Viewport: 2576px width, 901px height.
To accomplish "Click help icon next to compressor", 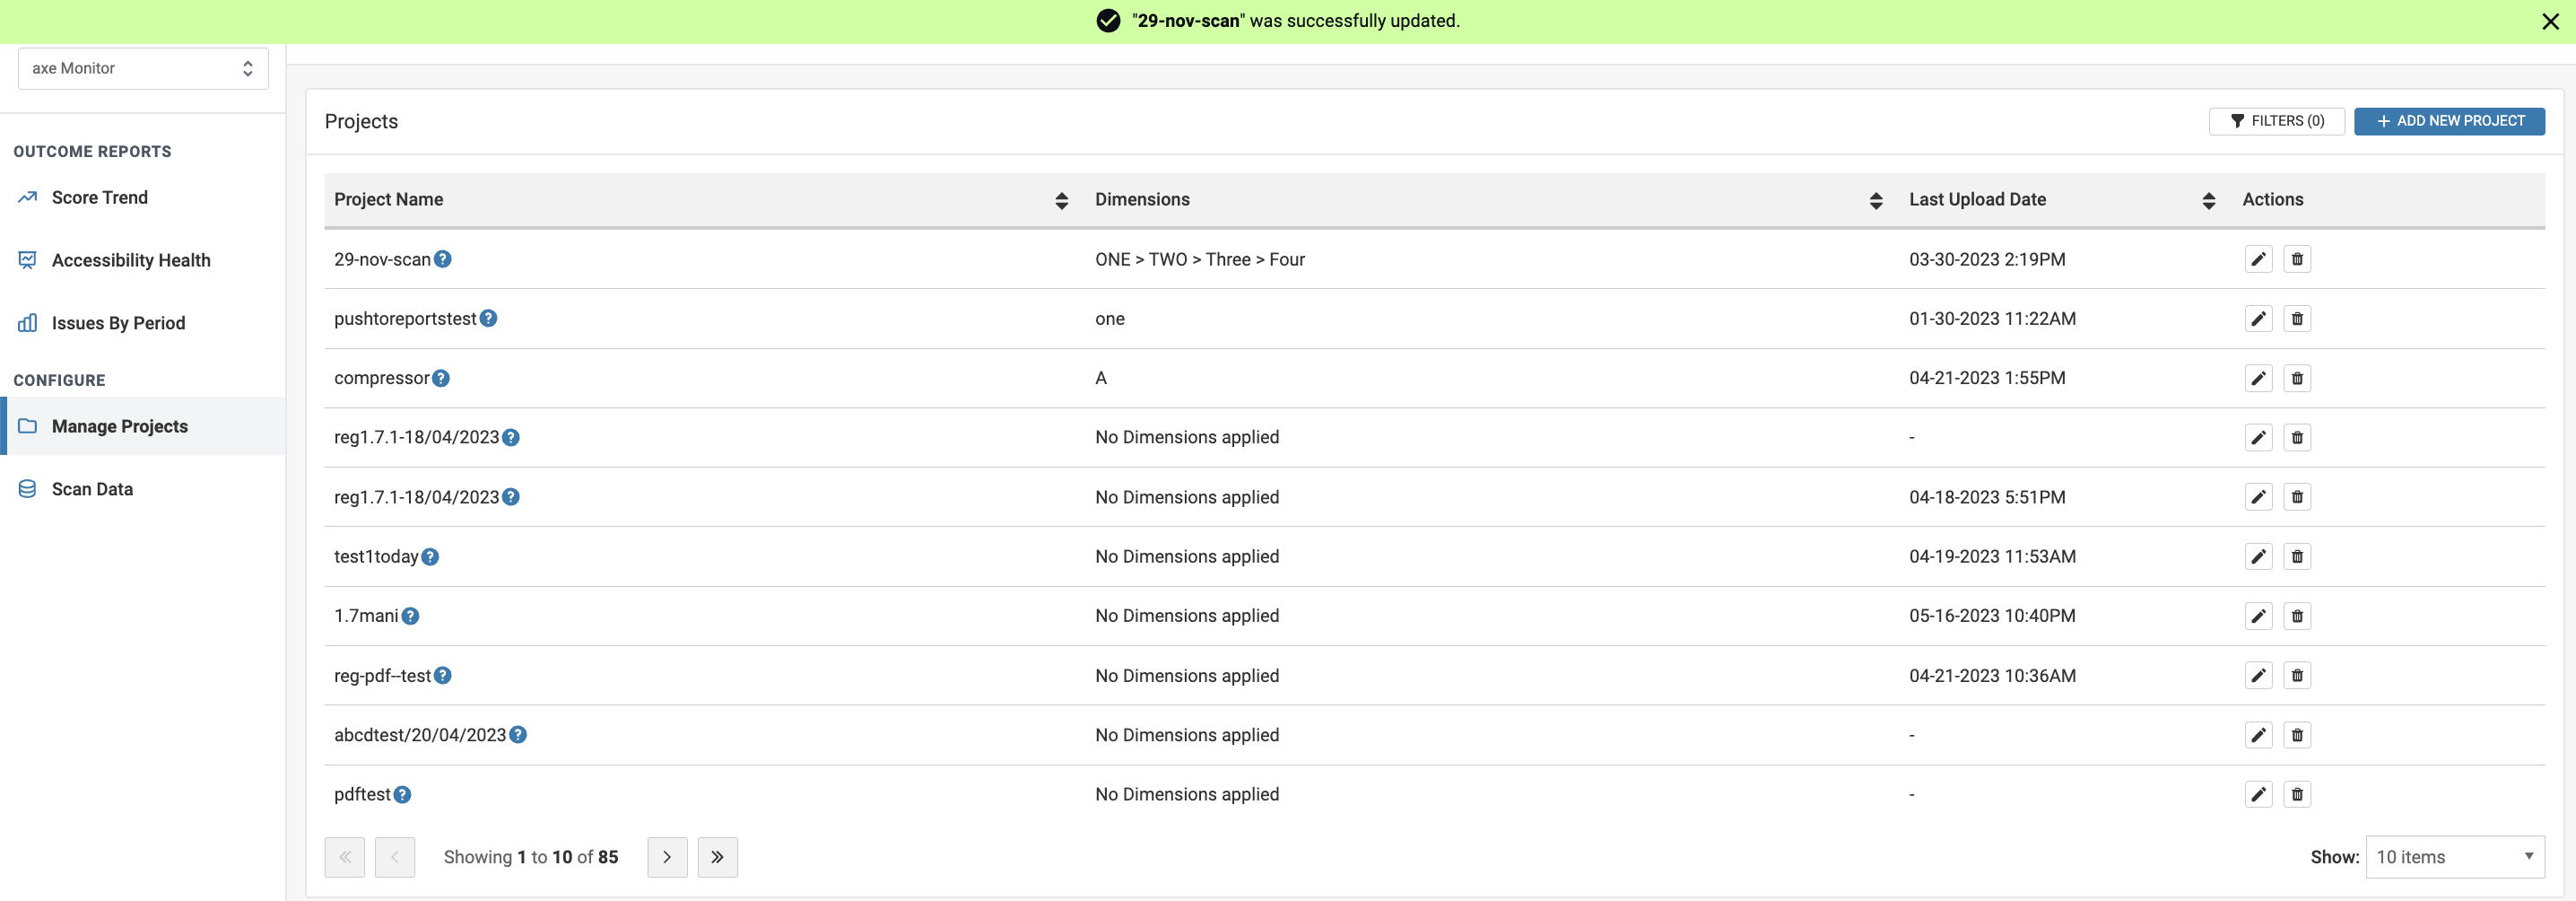I will [441, 378].
